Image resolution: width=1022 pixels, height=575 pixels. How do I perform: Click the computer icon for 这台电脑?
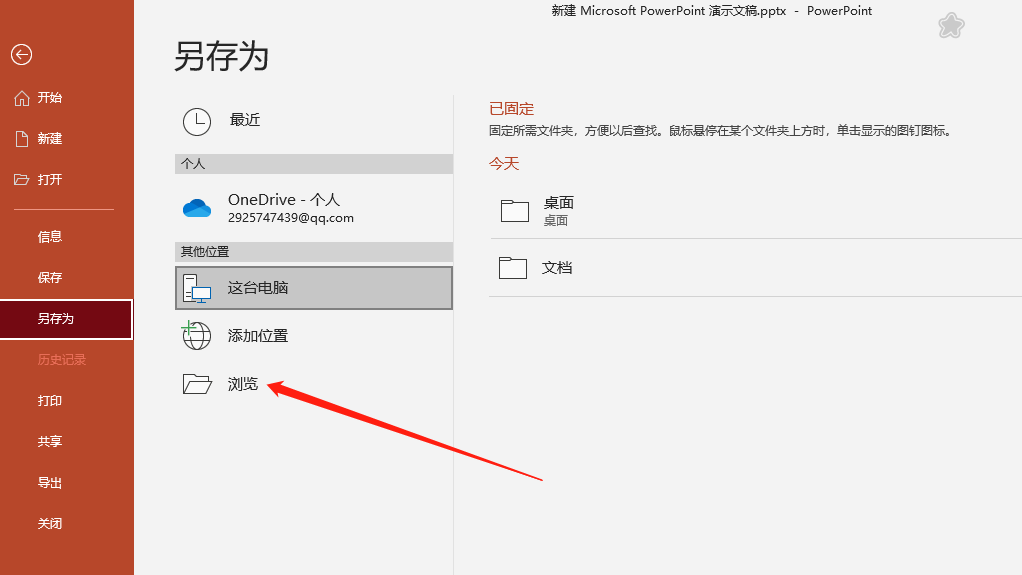pyautogui.click(x=197, y=288)
